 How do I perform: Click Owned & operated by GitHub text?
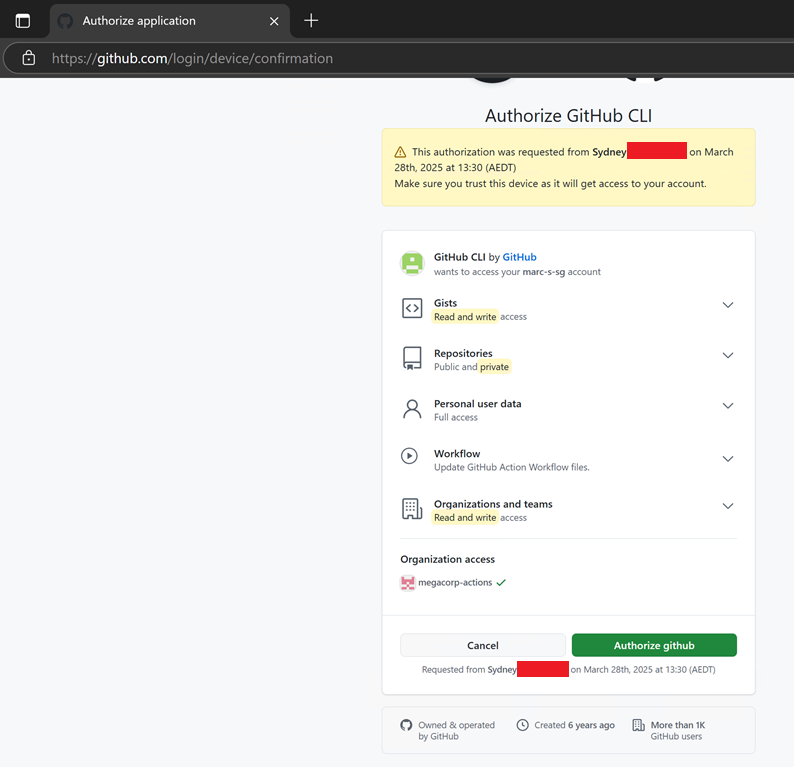456,731
